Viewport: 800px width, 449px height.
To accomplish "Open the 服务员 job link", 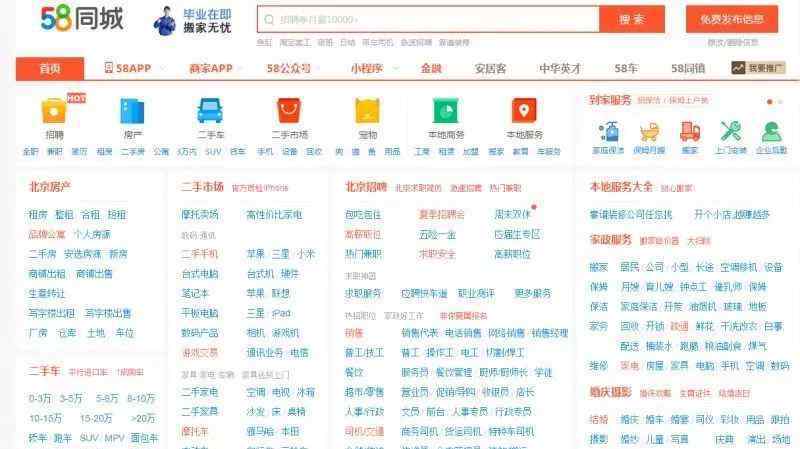I will tap(415, 372).
